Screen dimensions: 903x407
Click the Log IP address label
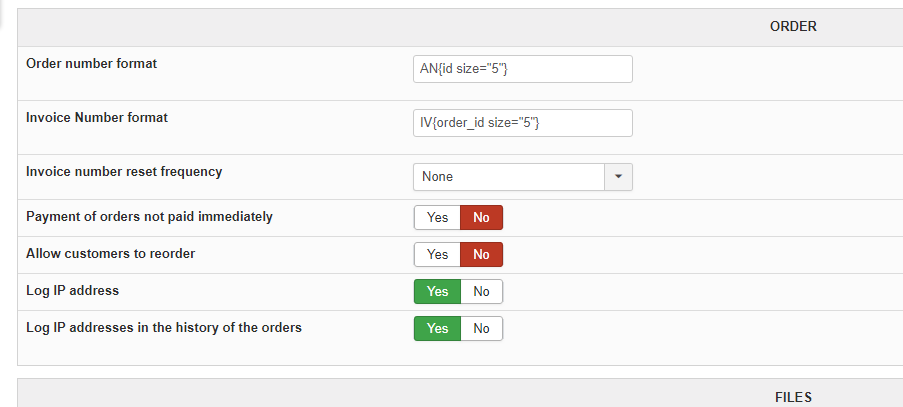tap(72, 291)
